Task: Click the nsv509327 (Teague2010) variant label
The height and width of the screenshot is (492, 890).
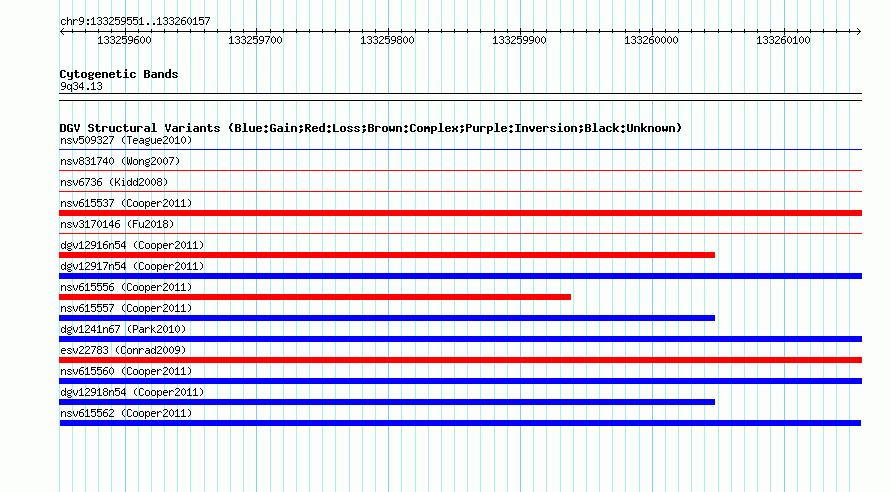Action: pyautogui.click(x=126, y=140)
